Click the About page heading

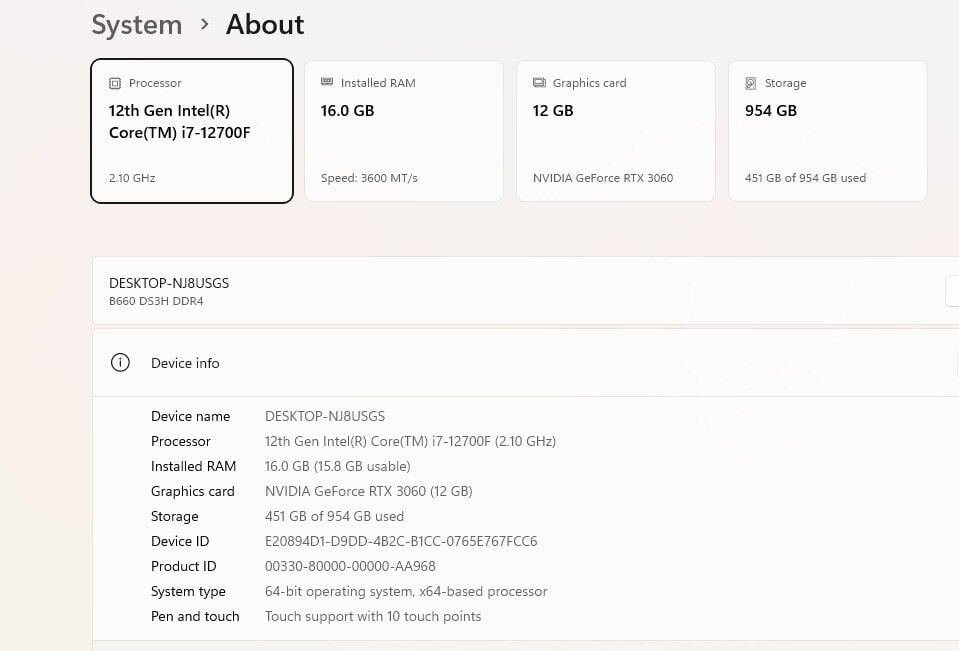tap(265, 25)
